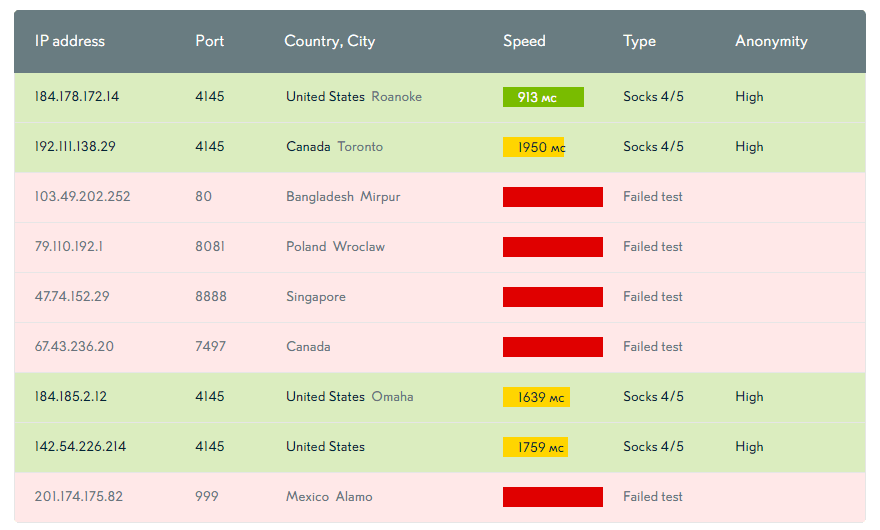Click Failed test in the 67.43.236.20 row

[653, 346]
